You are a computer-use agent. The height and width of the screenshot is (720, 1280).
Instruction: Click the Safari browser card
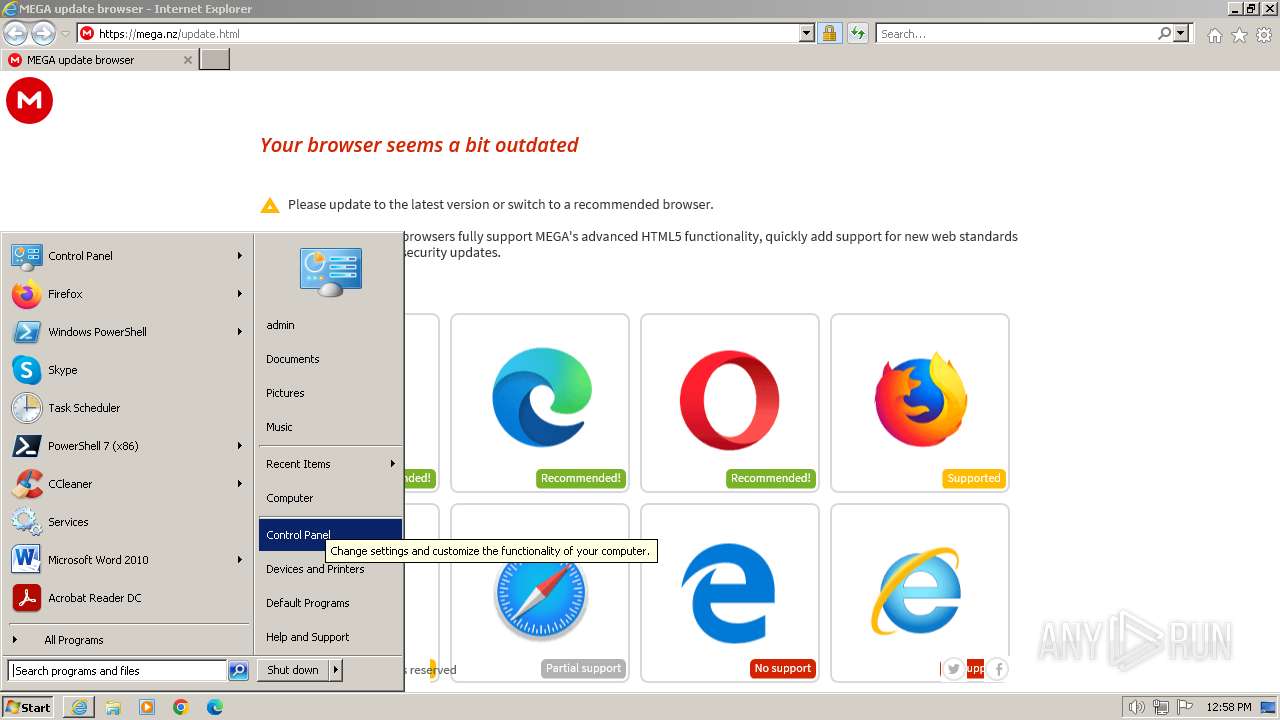tap(540, 593)
